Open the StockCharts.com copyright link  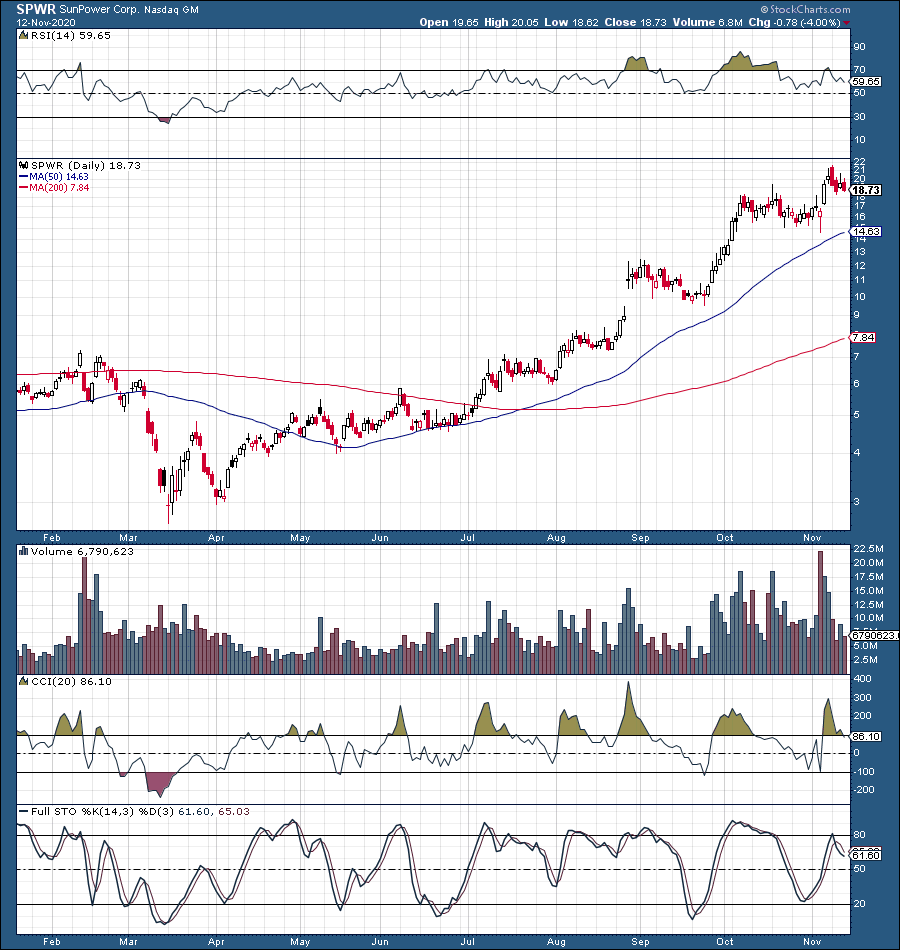[x=805, y=10]
